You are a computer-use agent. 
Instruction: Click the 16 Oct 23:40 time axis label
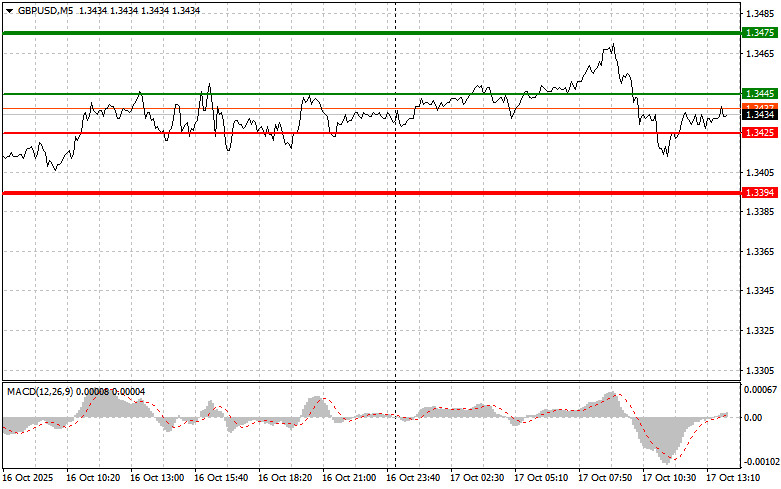click(x=413, y=478)
